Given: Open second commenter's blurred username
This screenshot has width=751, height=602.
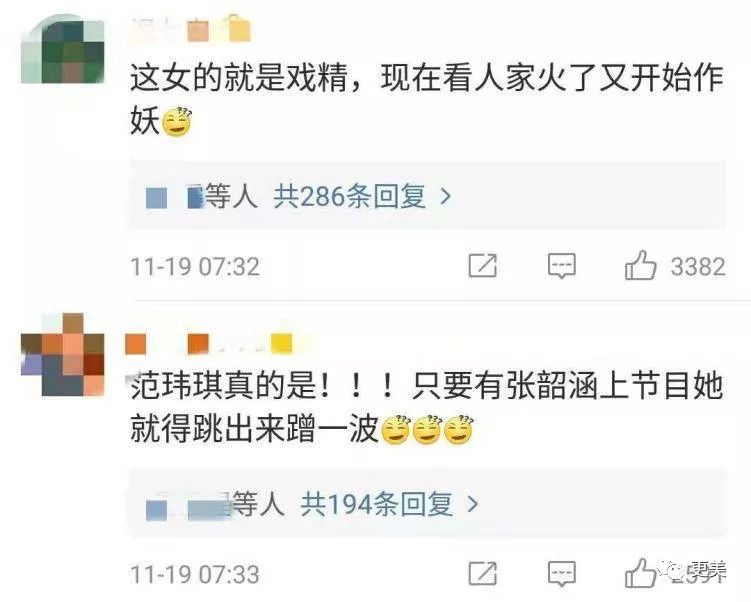Looking at the screenshot, I should coord(209,343).
